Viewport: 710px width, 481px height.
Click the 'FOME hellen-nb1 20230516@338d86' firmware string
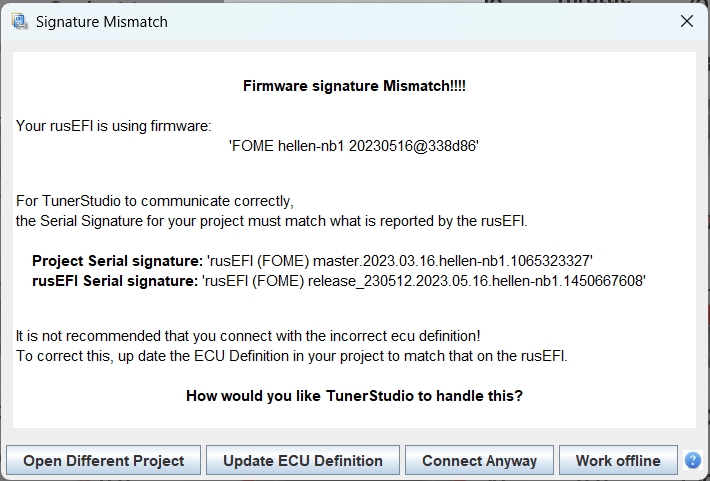click(x=354, y=146)
